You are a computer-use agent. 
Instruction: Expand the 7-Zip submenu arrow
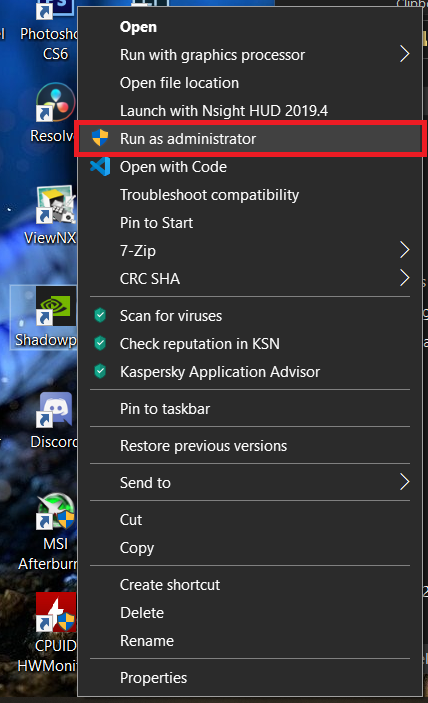click(405, 250)
